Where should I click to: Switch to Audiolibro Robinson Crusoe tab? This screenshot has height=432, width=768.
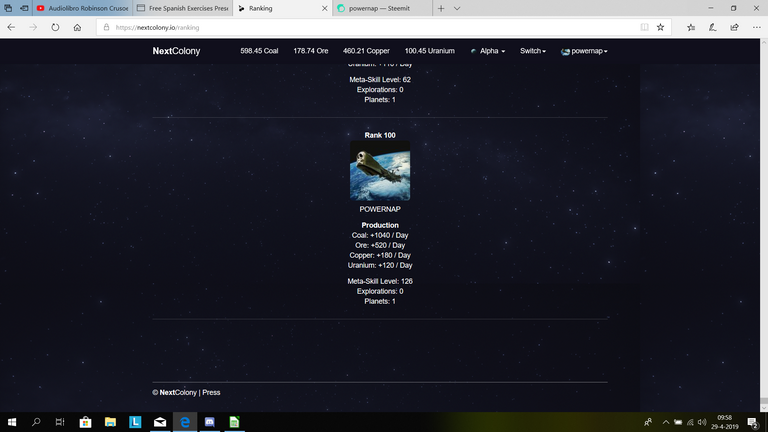(x=82, y=8)
